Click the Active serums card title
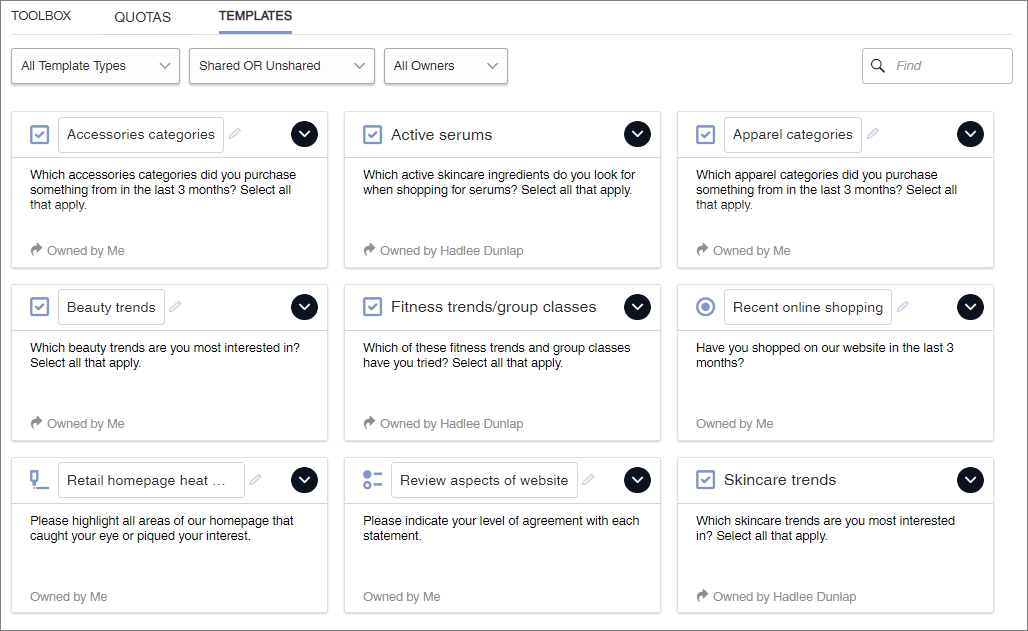1028x631 pixels. click(441, 134)
